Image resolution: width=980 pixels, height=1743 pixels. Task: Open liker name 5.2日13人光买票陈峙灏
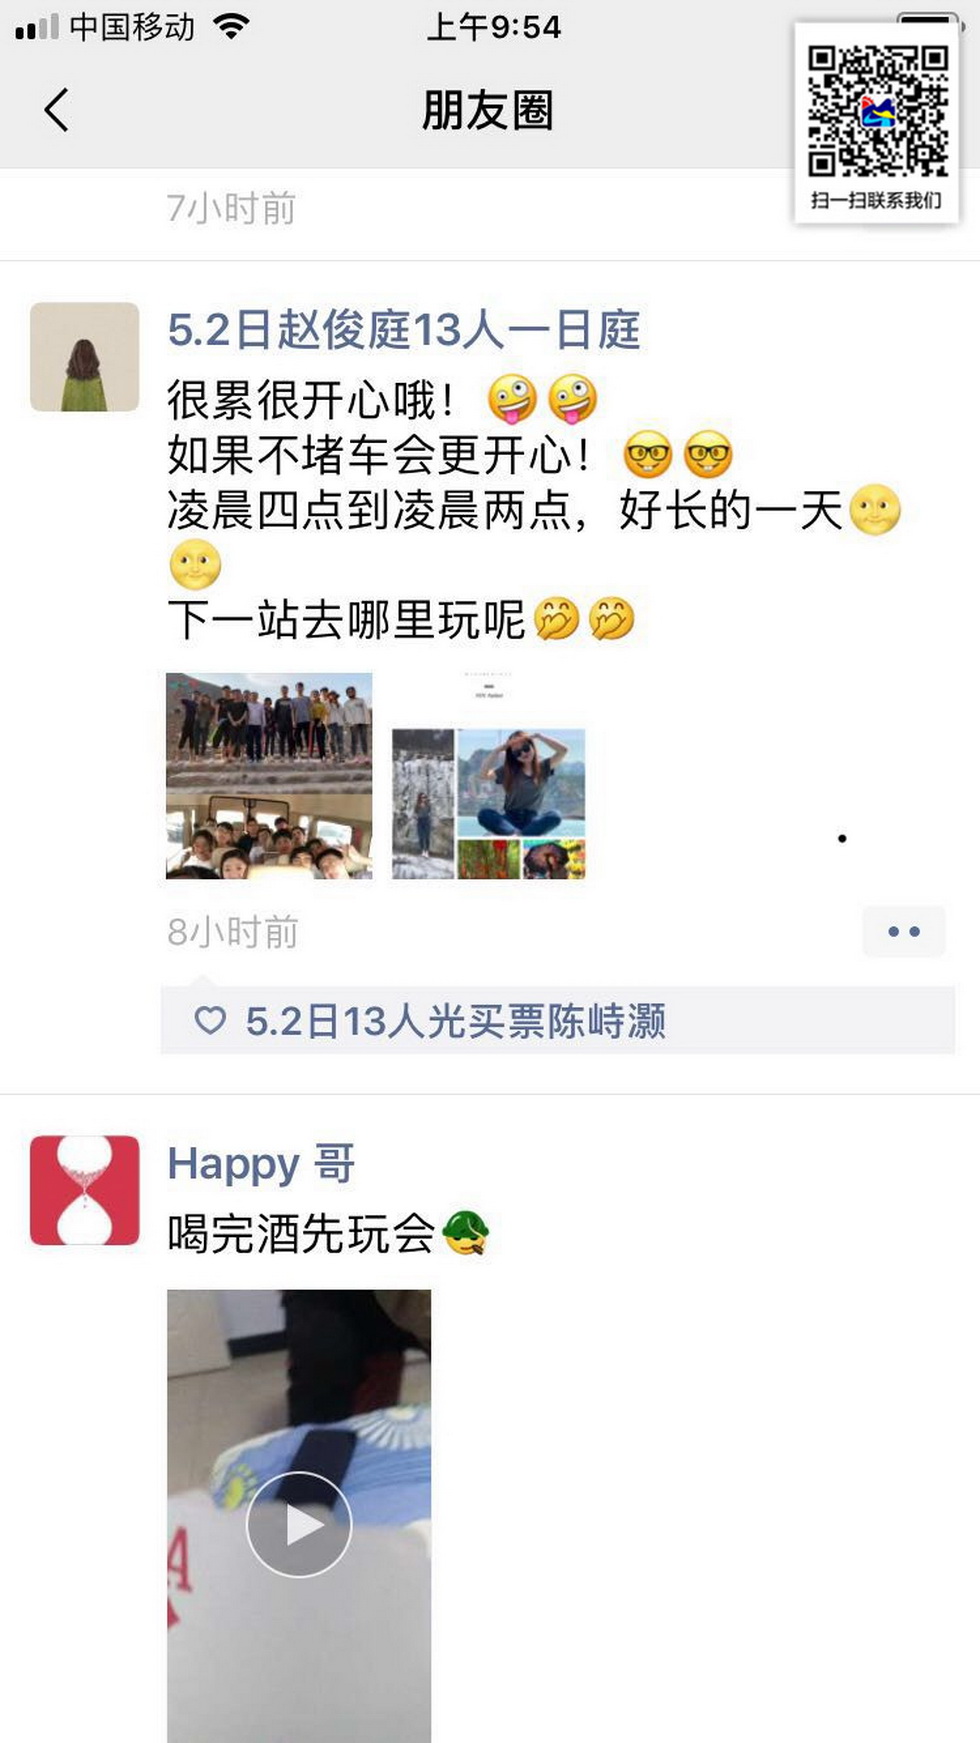pos(456,1021)
